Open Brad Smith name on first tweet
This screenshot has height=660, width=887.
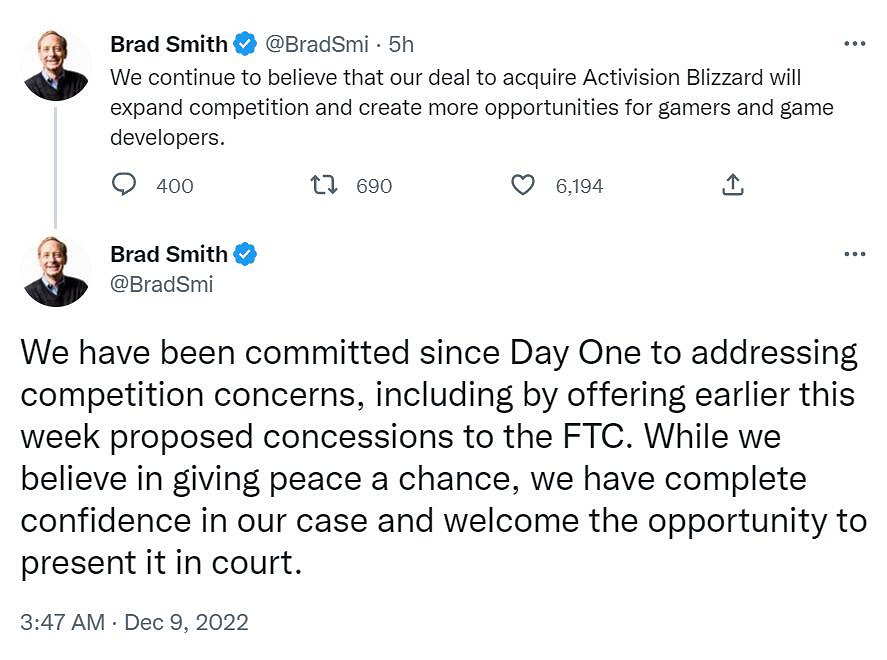[x=168, y=44]
